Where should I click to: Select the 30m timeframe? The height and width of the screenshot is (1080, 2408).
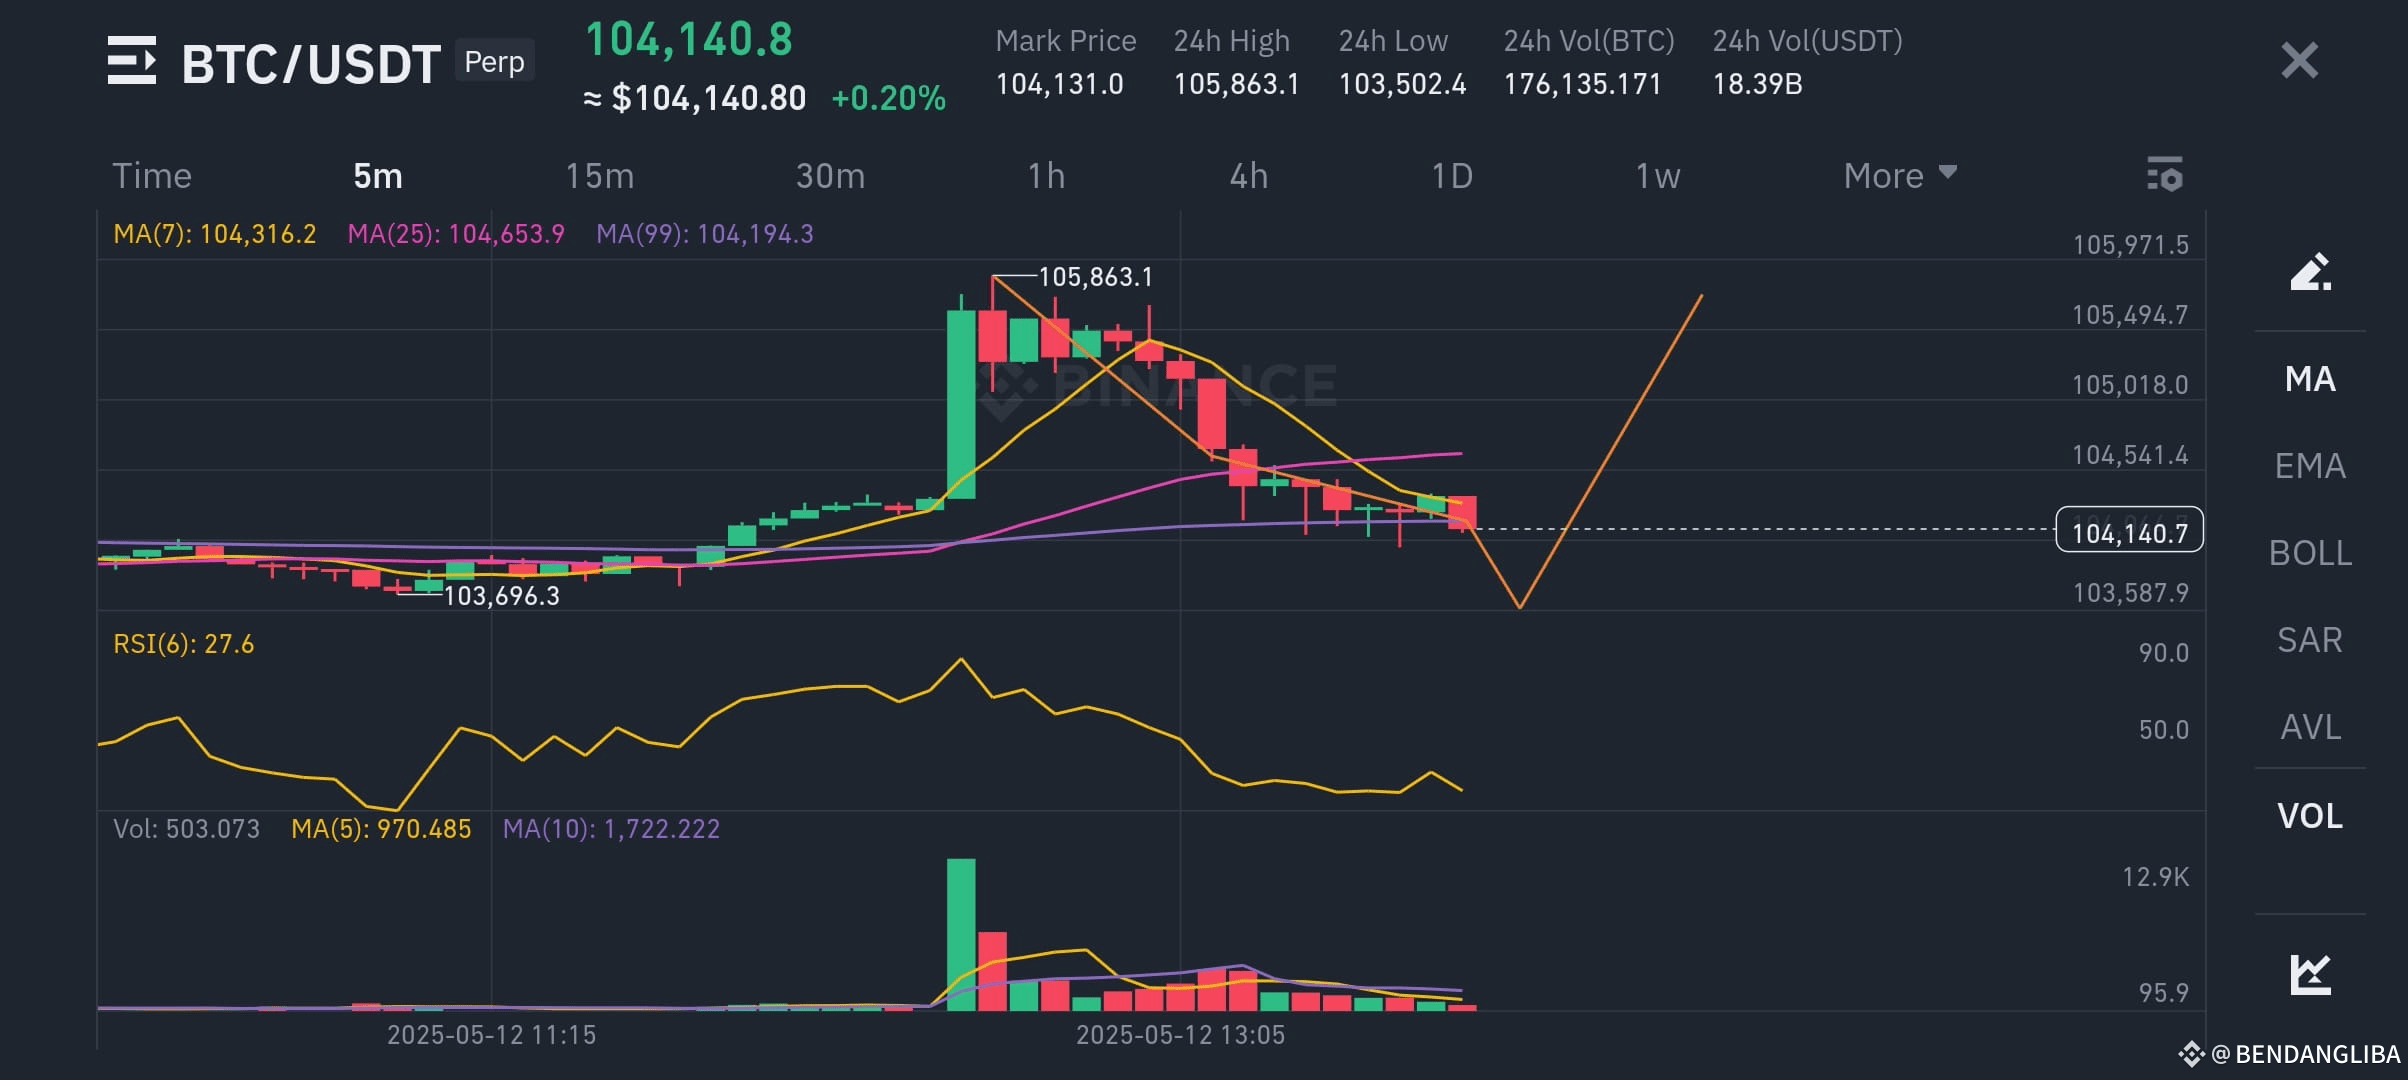pyautogui.click(x=830, y=176)
